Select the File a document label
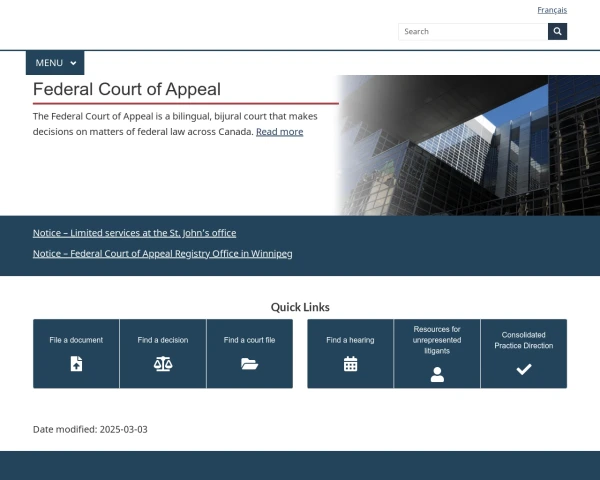The image size is (600, 480). click(76, 340)
